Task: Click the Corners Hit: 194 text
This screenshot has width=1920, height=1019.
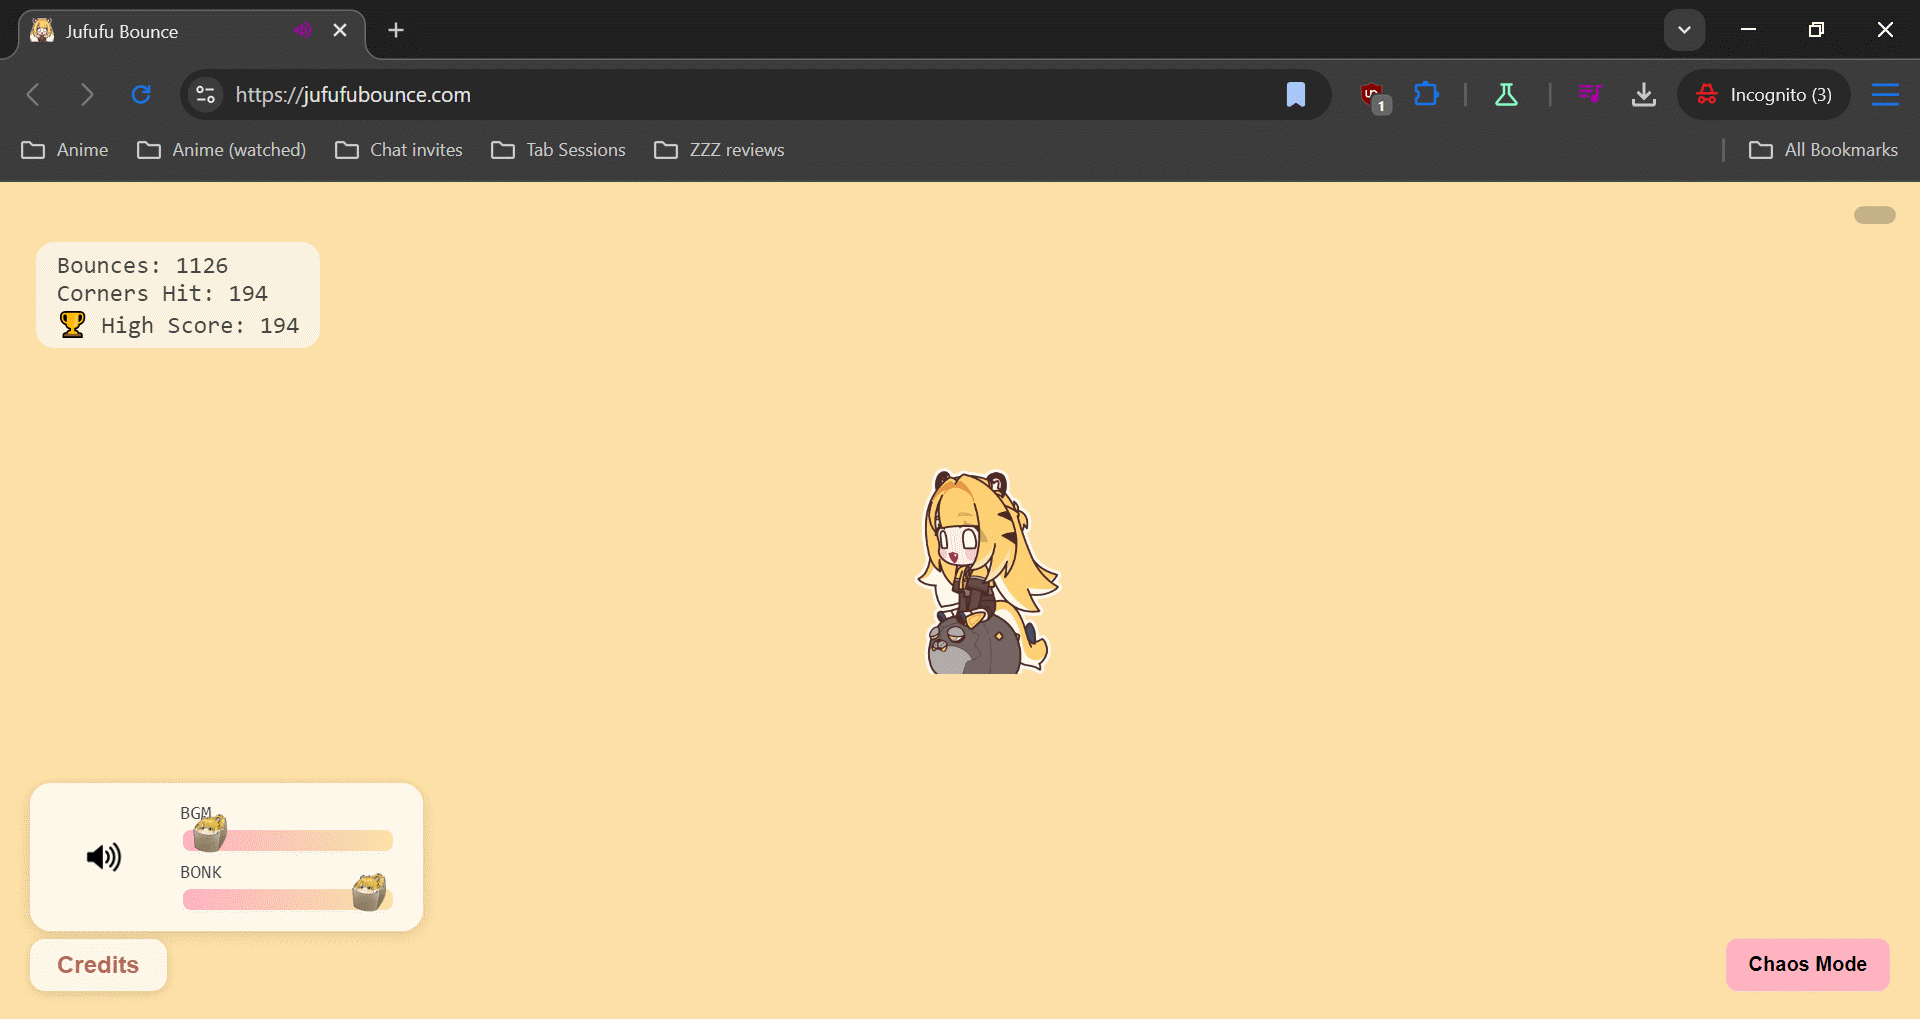Action: pos(162,294)
